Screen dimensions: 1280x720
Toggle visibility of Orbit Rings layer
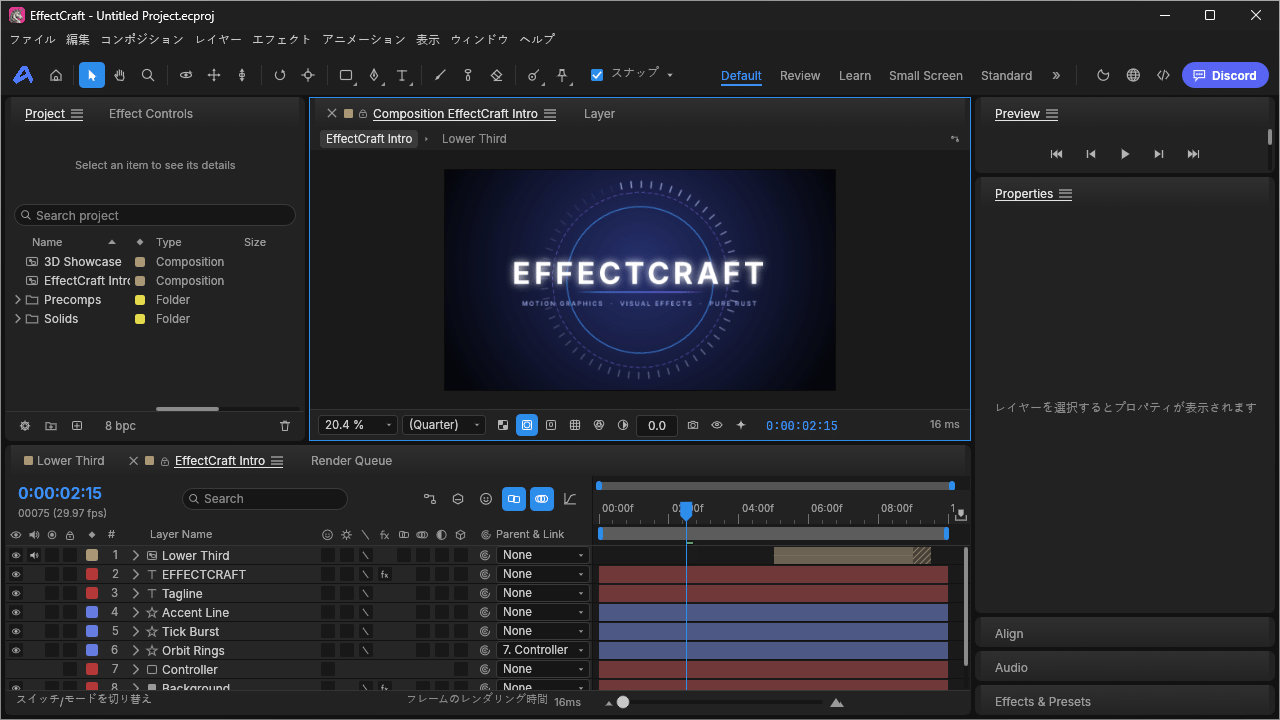(16, 650)
